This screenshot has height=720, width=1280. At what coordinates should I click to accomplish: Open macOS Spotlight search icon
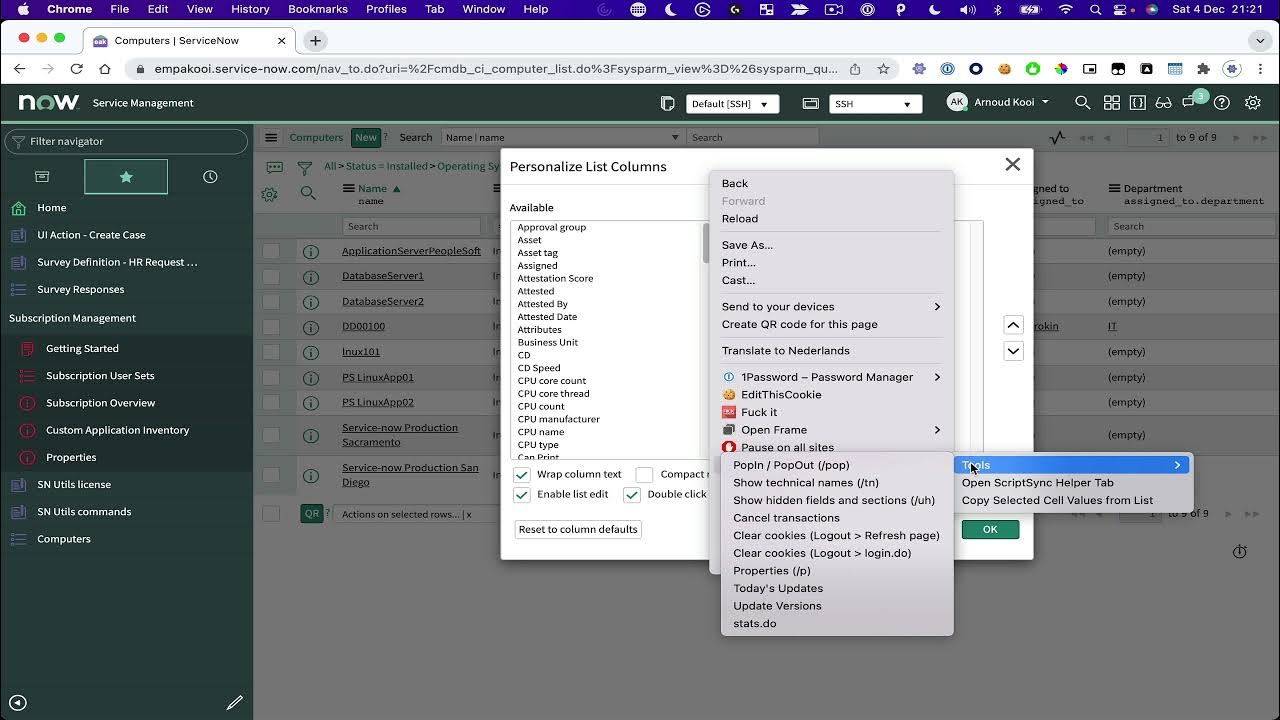tap(1096, 9)
